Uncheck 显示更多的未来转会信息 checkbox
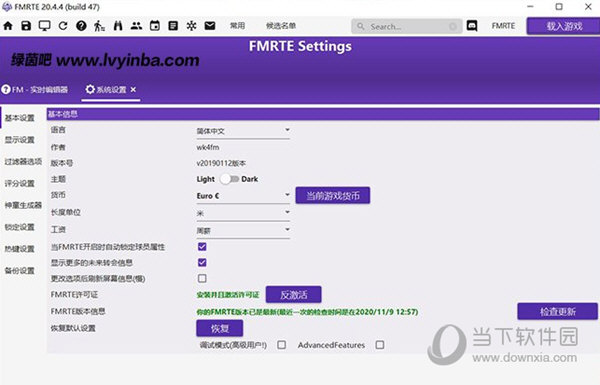The width and height of the screenshot is (600, 385). [202, 263]
